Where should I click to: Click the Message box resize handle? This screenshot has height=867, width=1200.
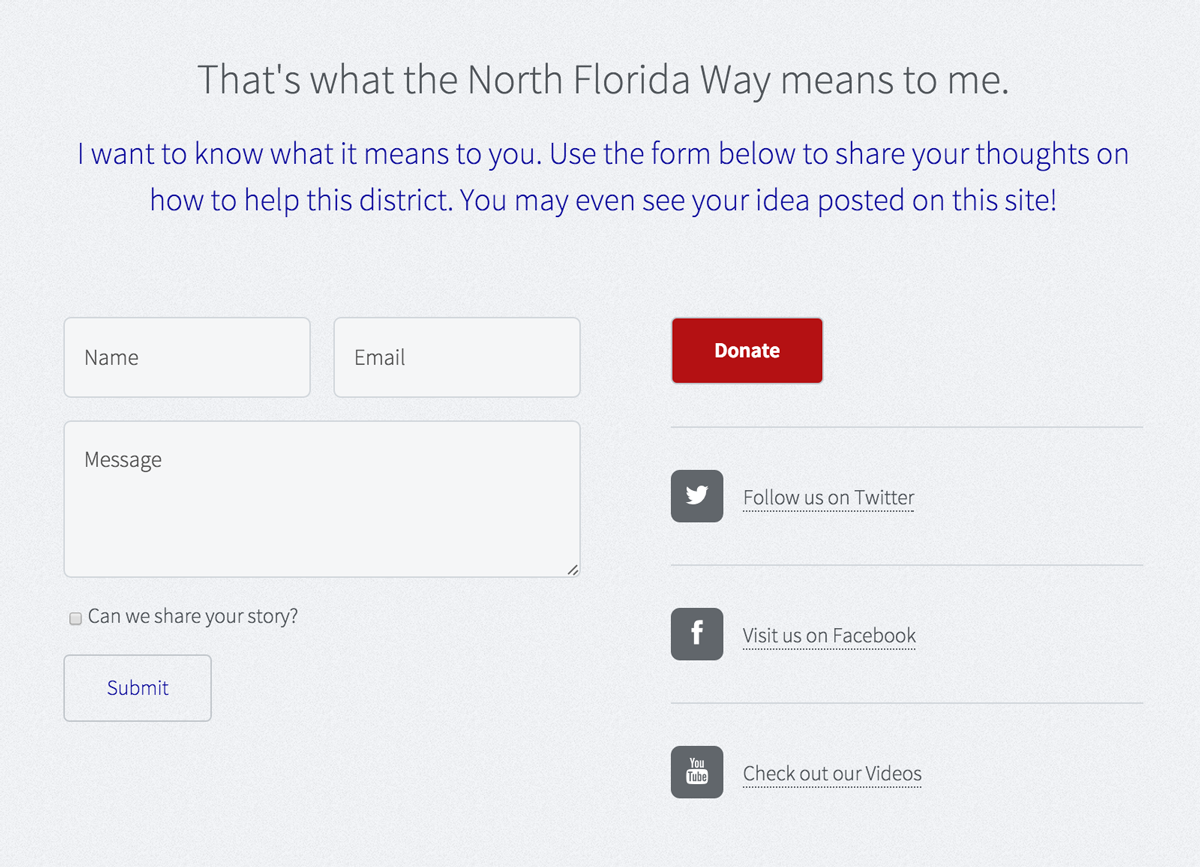tap(572, 569)
